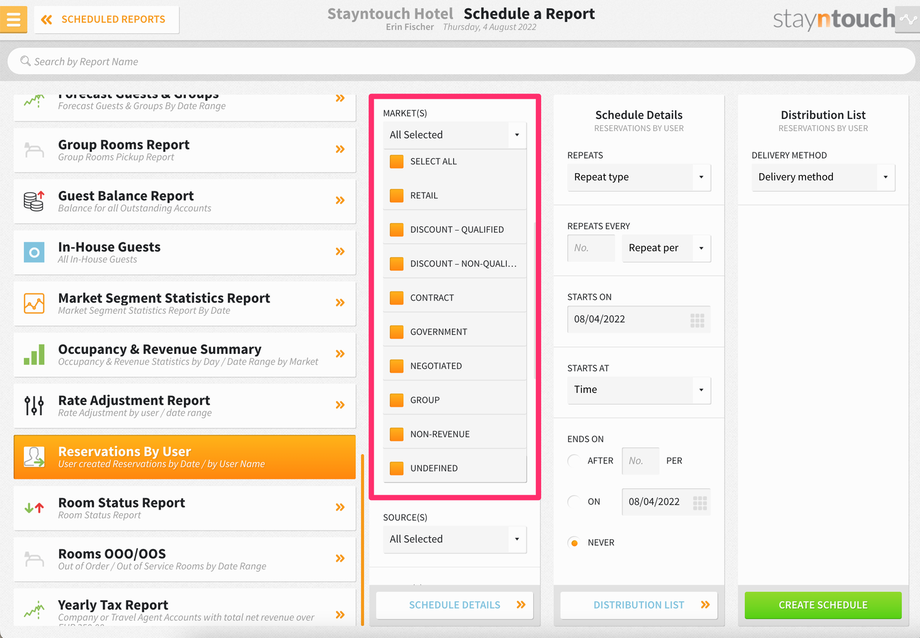Open the hamburger main menu
The image size is (920, 638).
click(13, 19)
